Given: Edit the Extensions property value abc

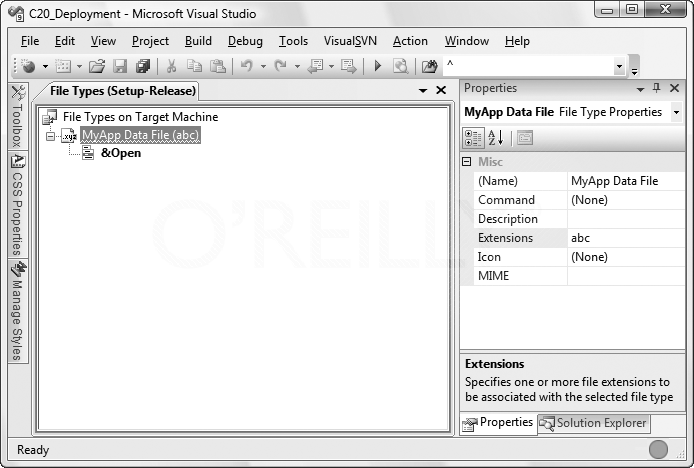Looking at the screenshot, I should [x=626, y=238].
